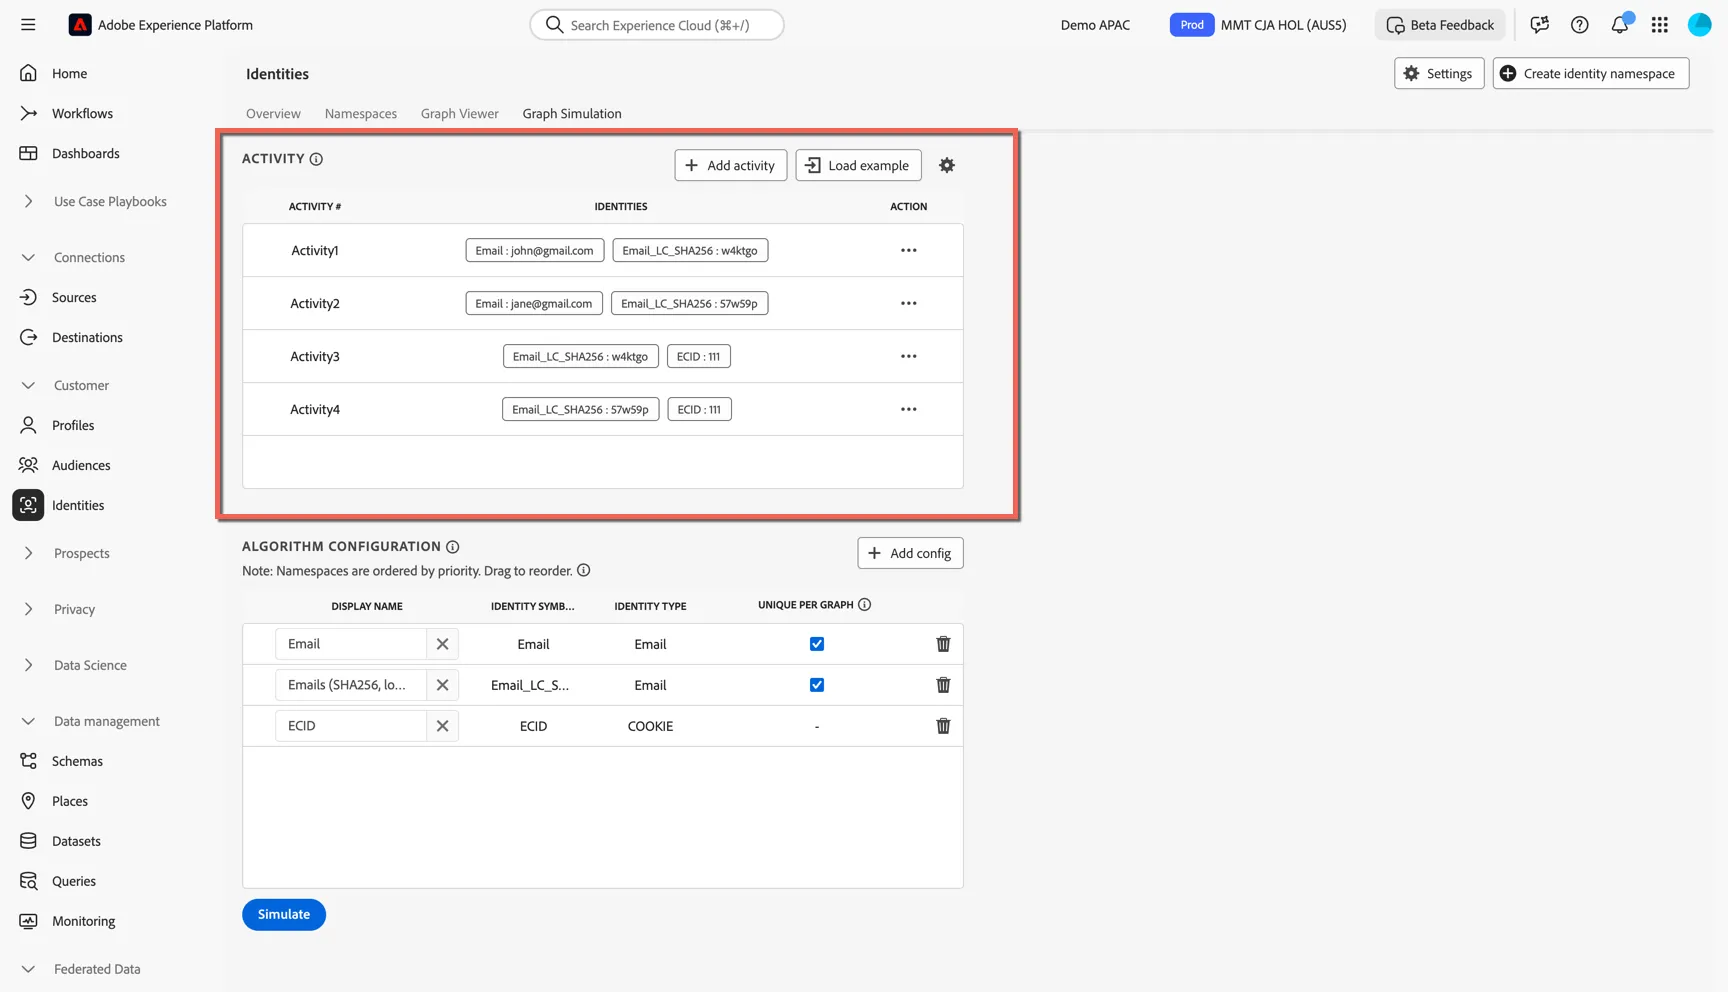Expand the Privacy section
Screen dimensions: 1728x992
point(28,609)
